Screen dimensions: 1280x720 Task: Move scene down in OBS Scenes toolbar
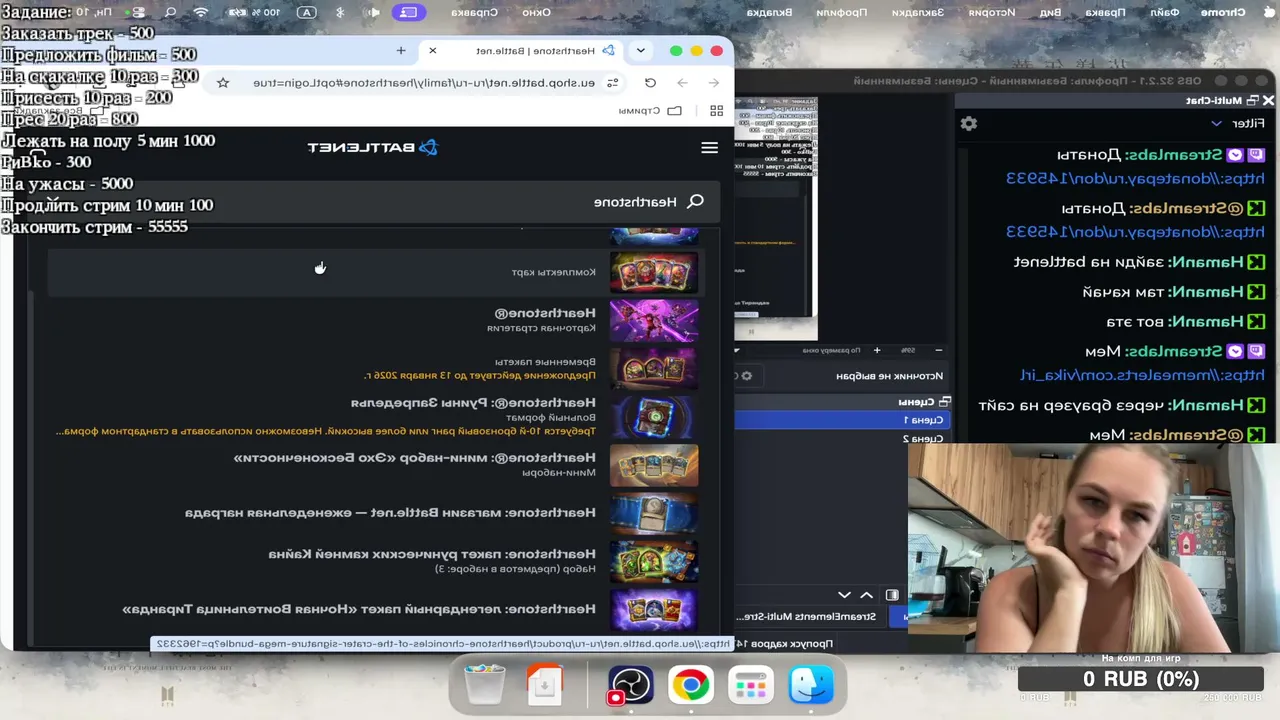[844, 595]
